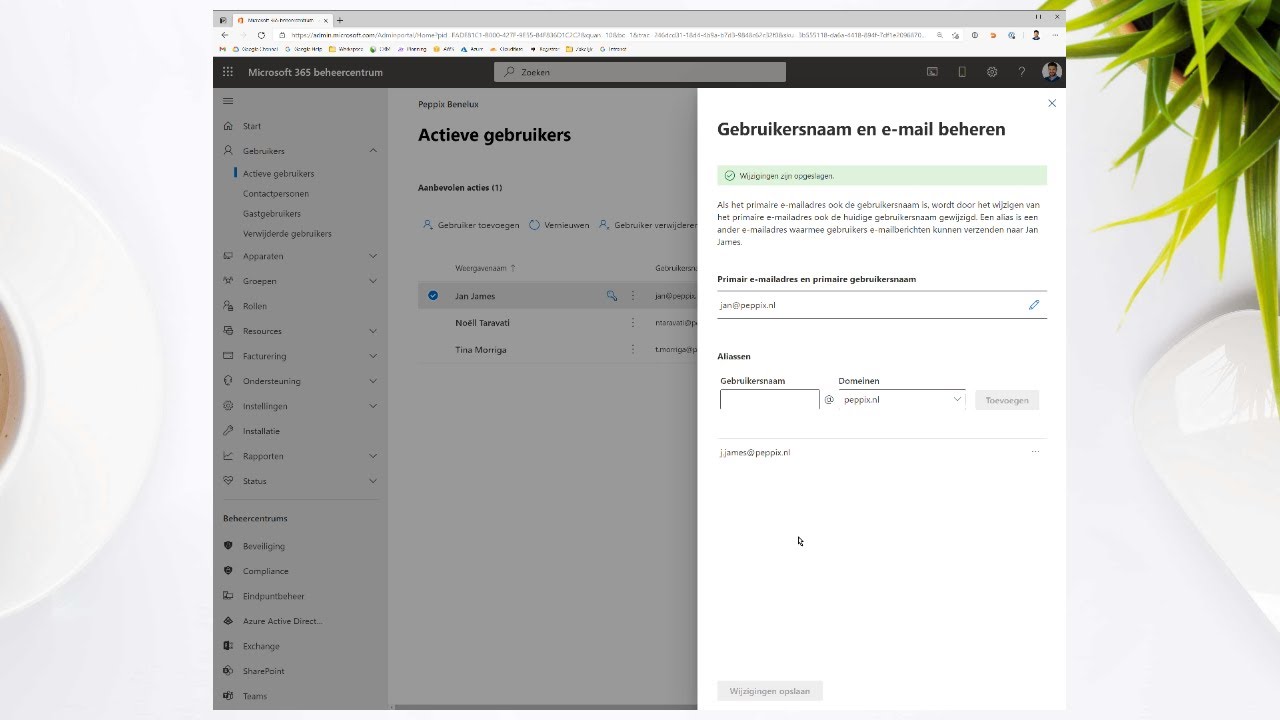This screenshot has width=1280, height=720.
Task: Collapse the navigation menu with hamburger icon
Action: [x=228, y=101]
